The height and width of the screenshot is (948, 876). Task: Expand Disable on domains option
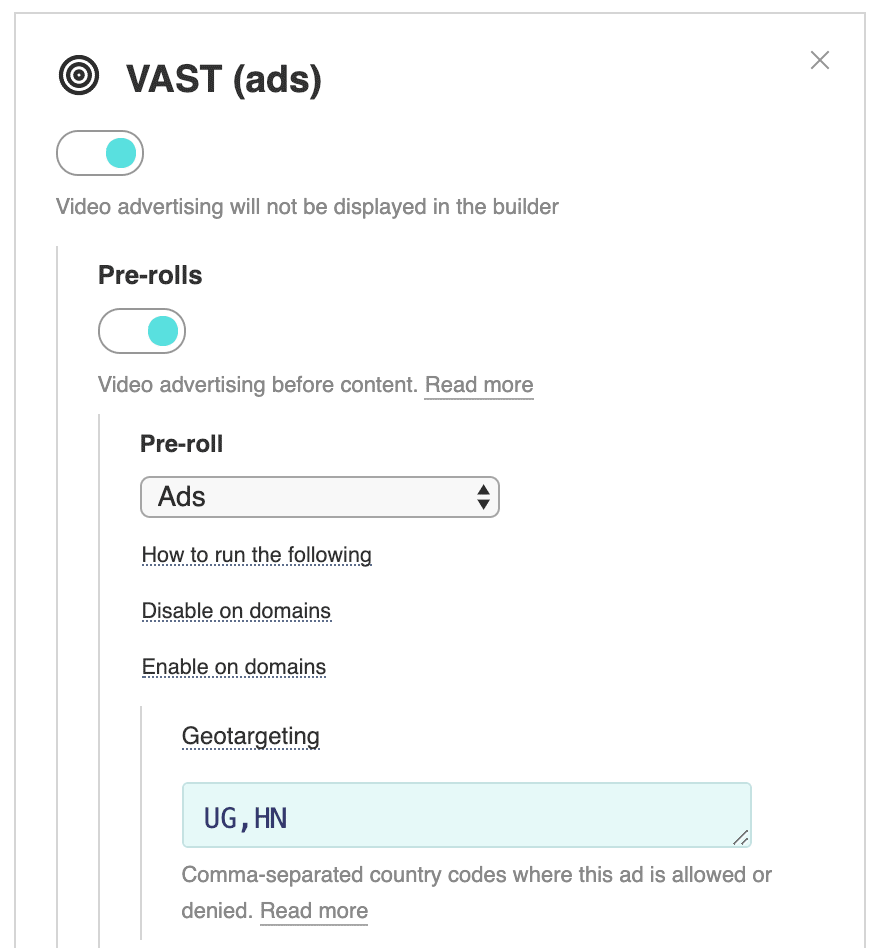click(x=236, y=611)
